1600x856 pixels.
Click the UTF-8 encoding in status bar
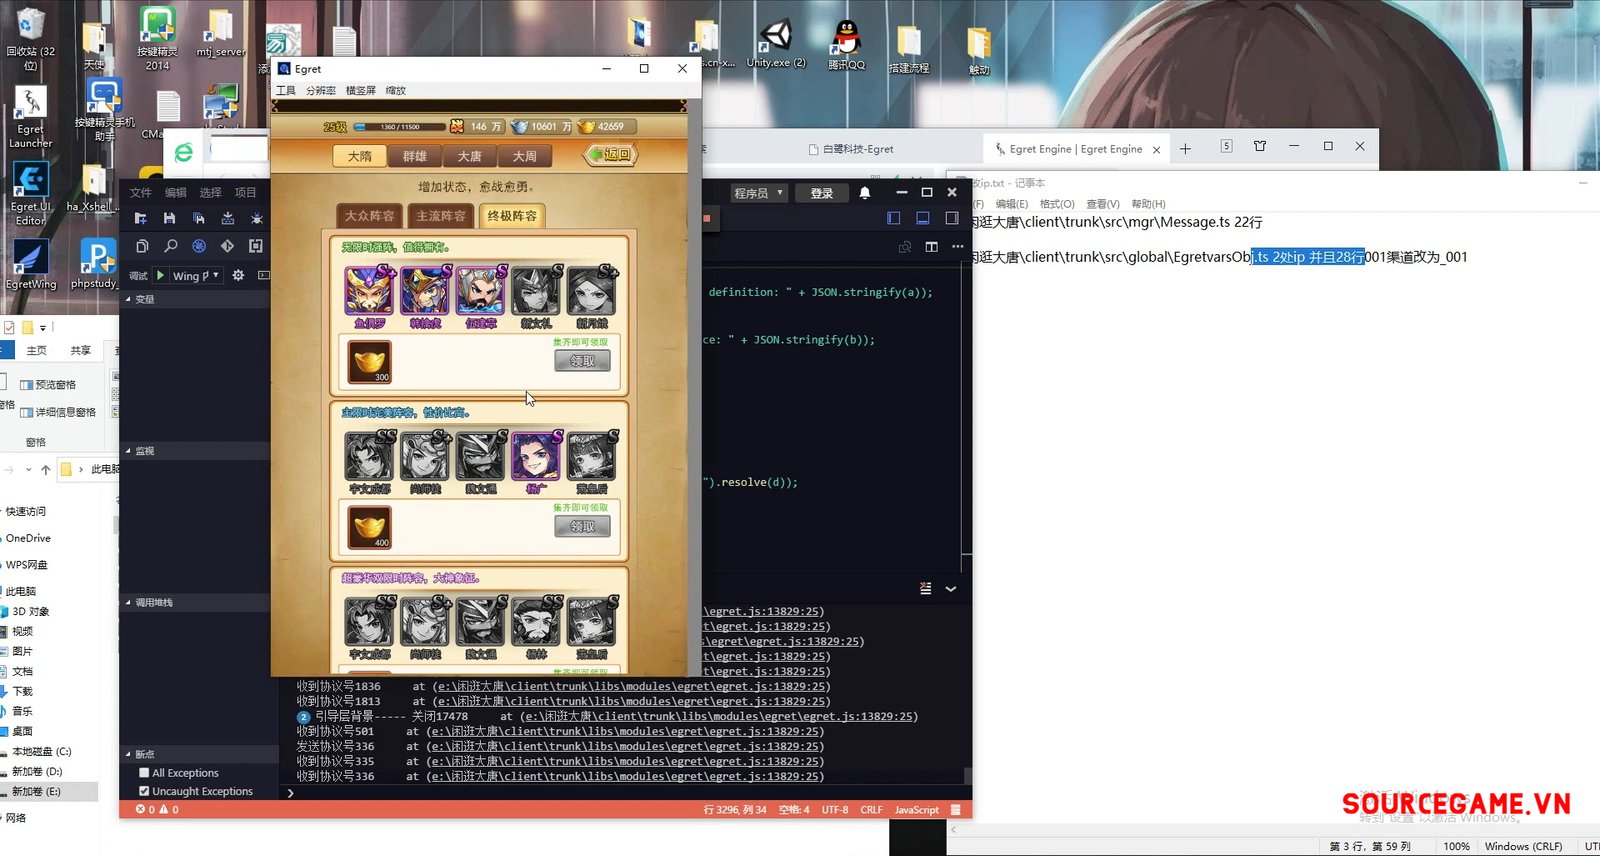point(835,810)
